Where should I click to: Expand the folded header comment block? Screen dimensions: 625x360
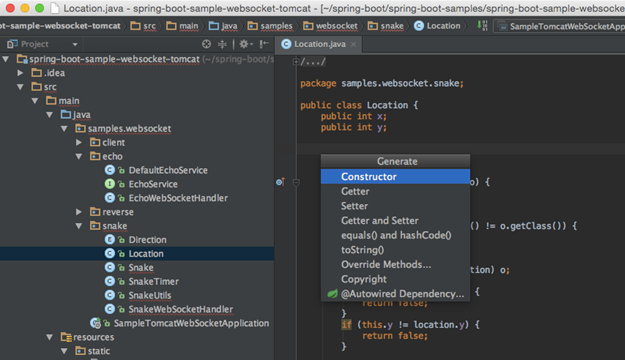(296, 62)
